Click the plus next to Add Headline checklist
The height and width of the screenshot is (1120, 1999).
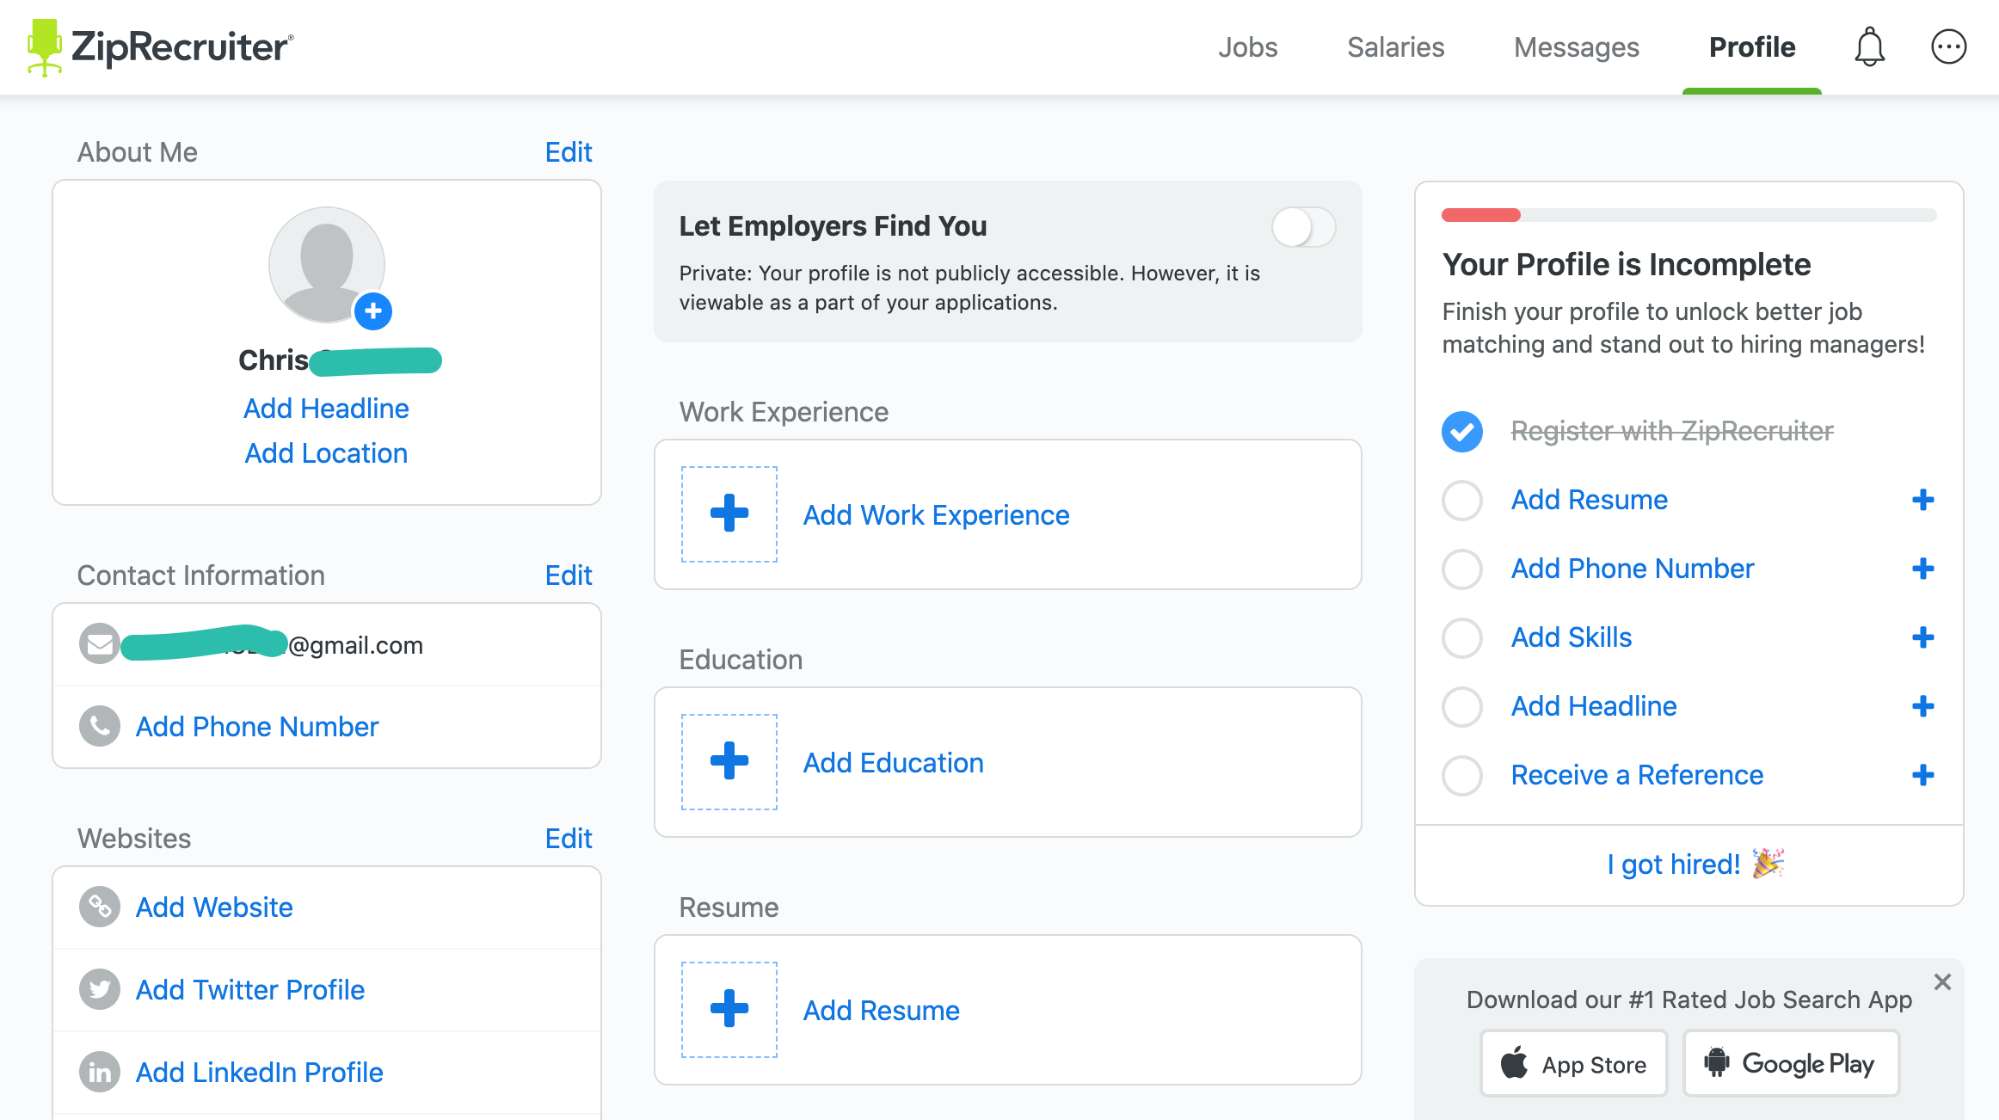(1923, 706)
